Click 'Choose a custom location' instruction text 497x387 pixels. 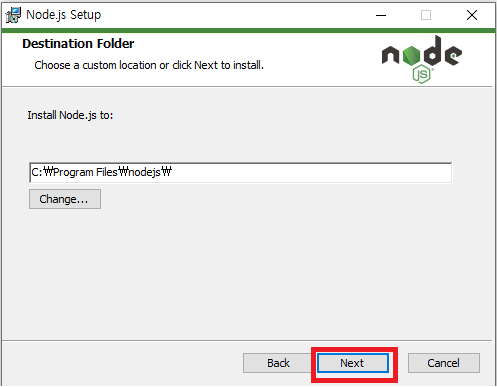click(149, 65)
